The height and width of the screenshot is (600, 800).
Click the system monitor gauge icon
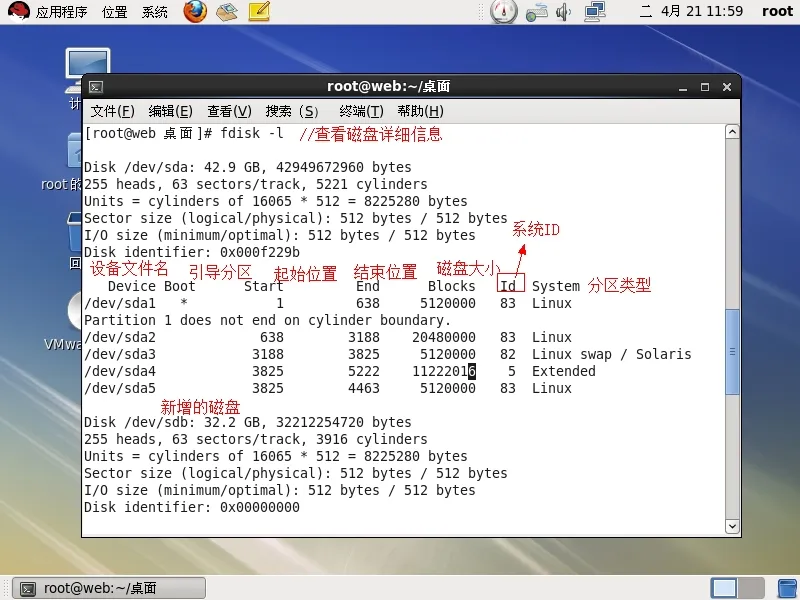504,12
